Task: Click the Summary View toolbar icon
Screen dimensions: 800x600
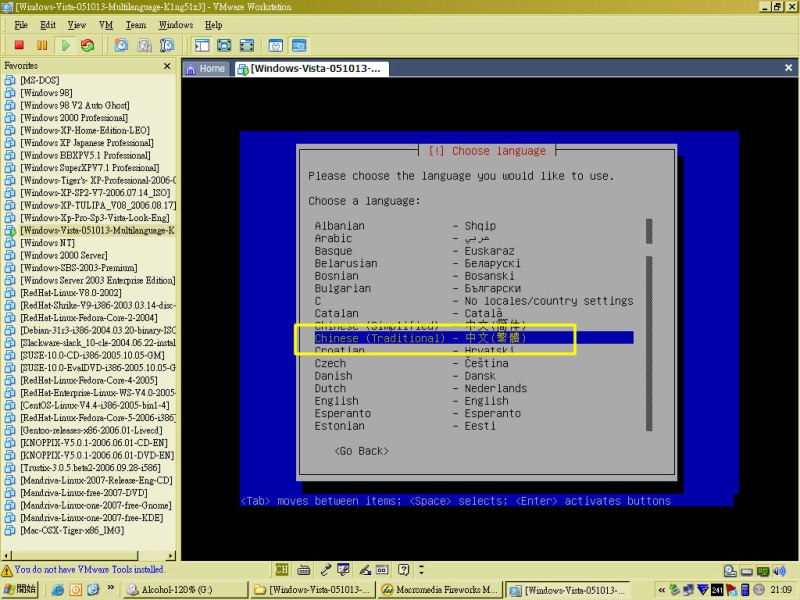Action: [x=276, y=45]
